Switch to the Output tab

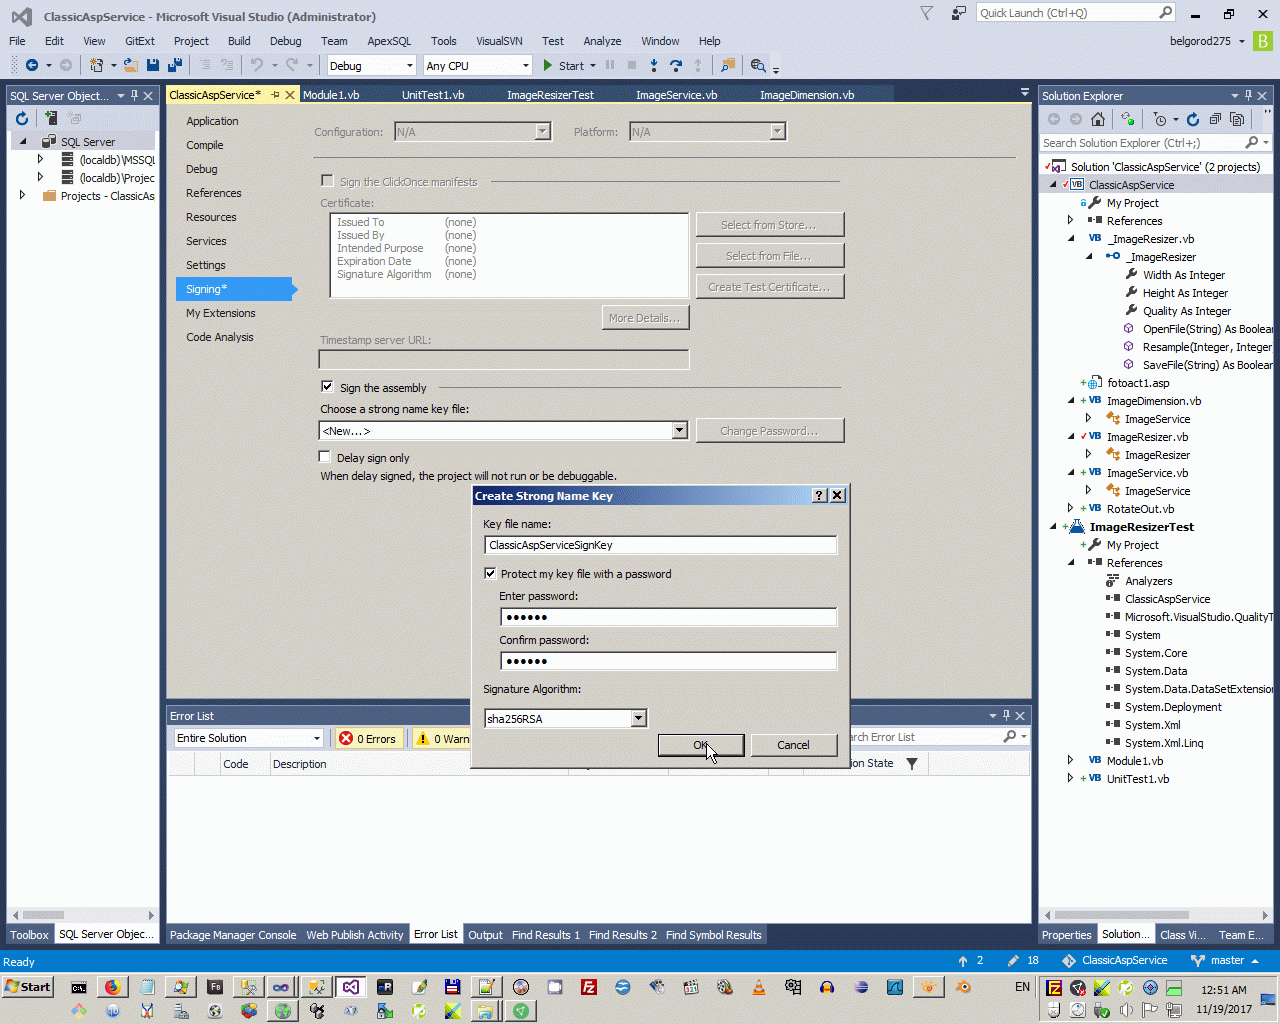click(485, 935)
